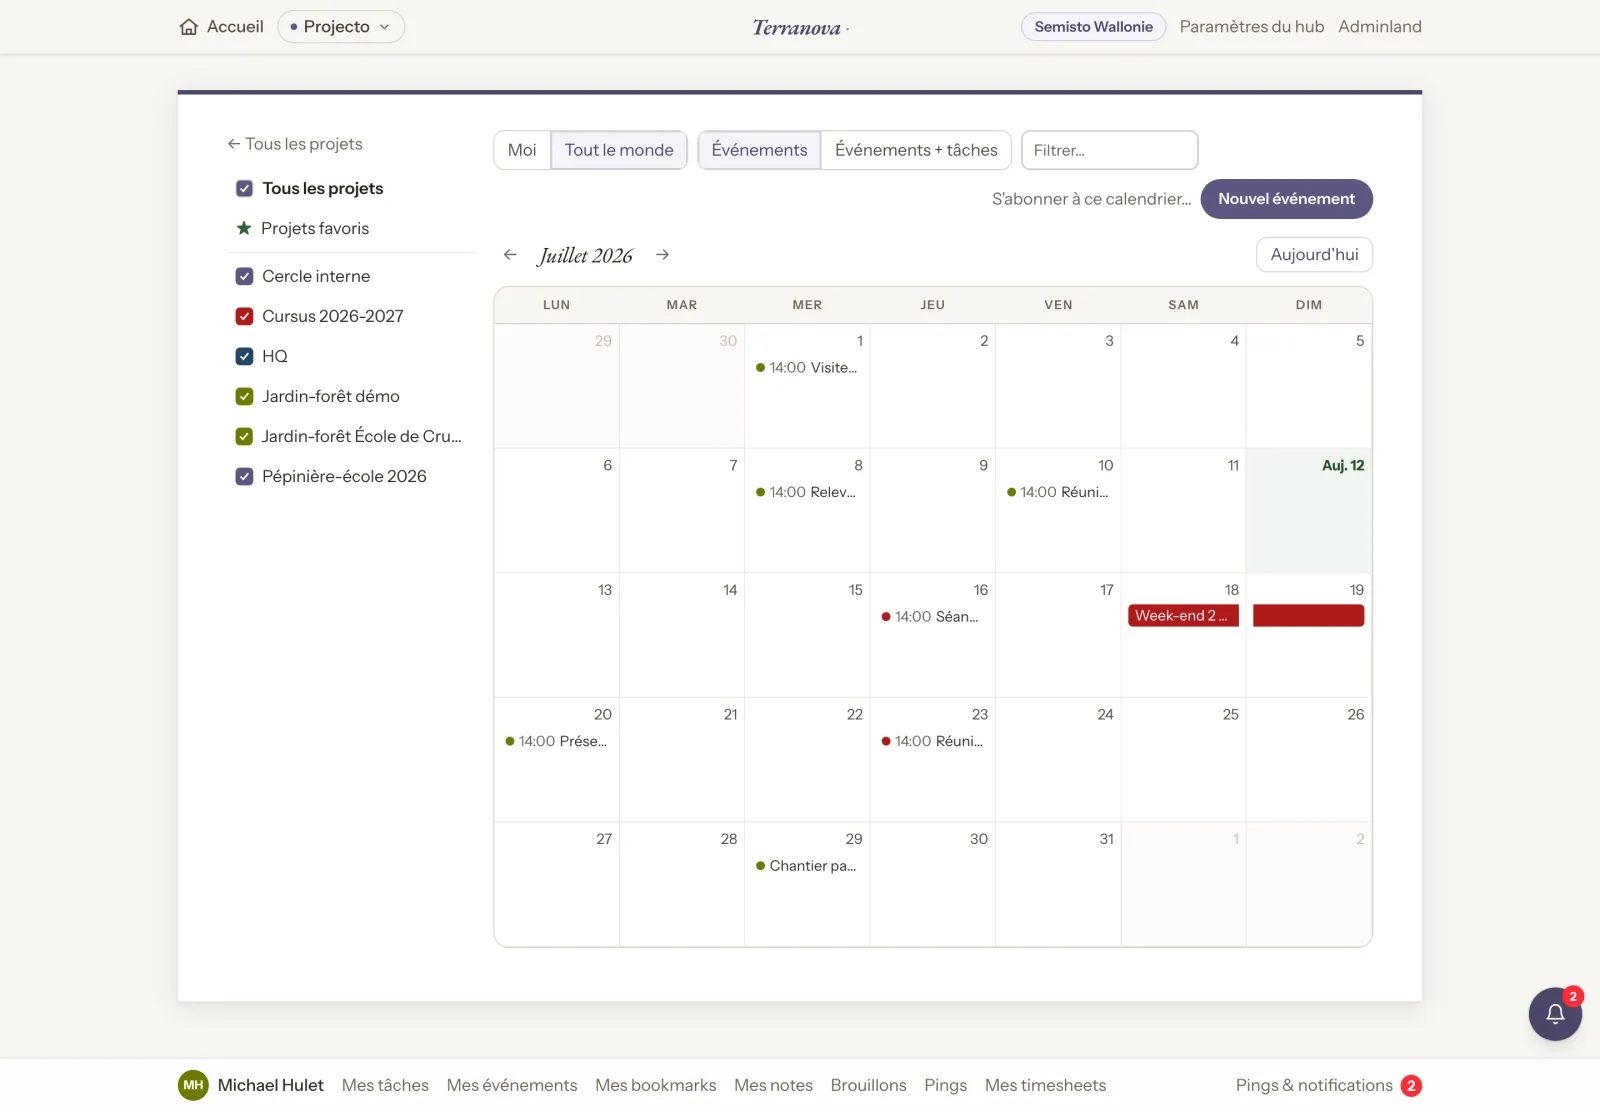Show Événements + tâches
Image resolution: width=1600 pixels, height=1112 pixels.
click(x=916, y=150)
